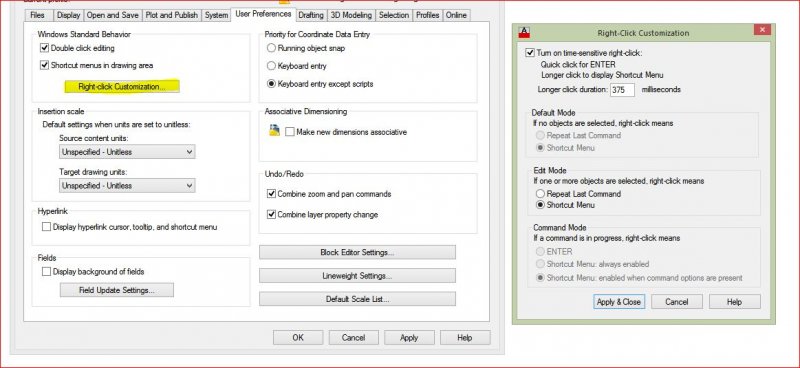Viewport: 800px width, 368px height.
Task: Go to Plot and Publish tab
Action: tap(171, 15)
